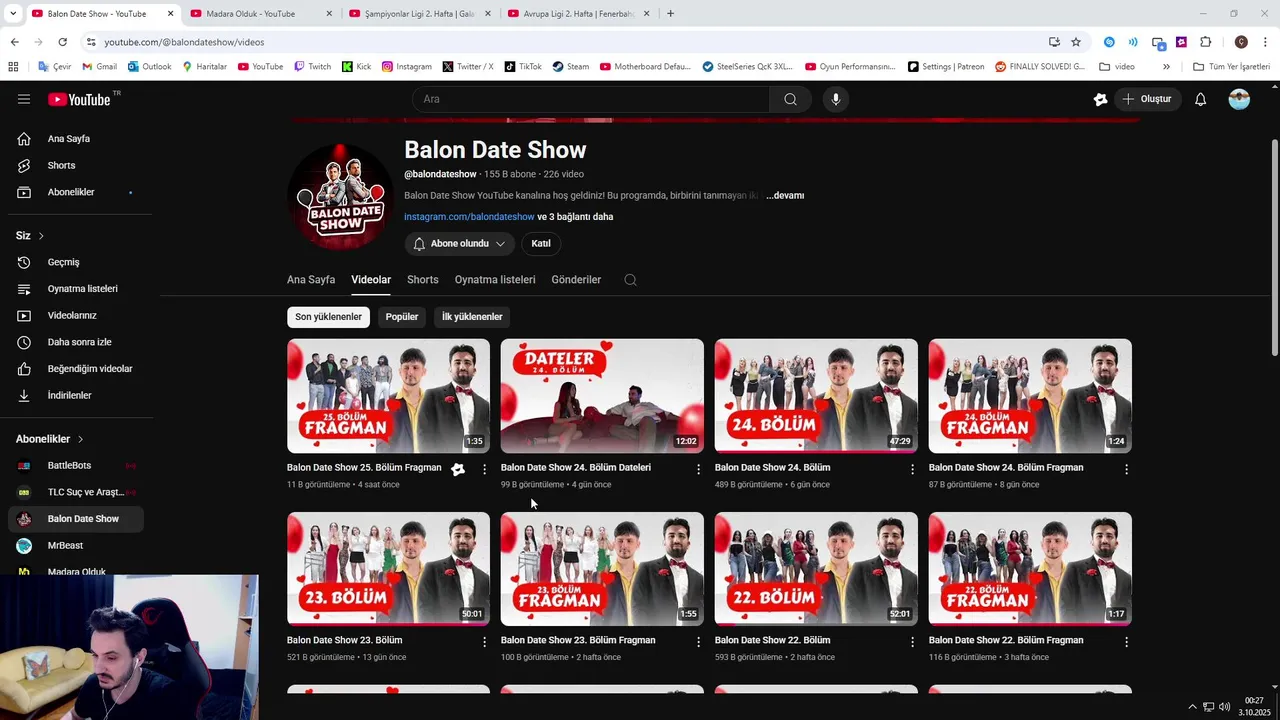Reload the page in Chrome
Screen dimensions: 1280x720
[x=62, y=42]
